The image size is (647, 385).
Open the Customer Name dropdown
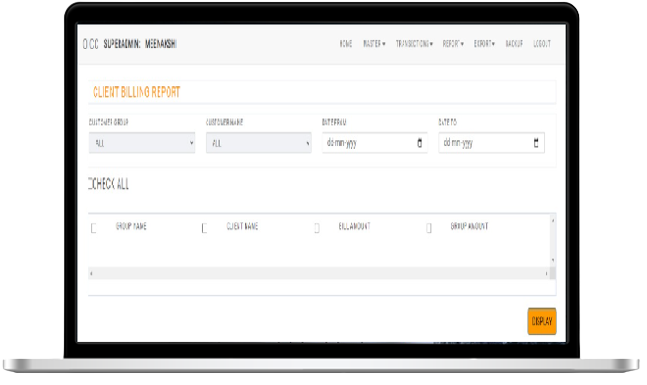pyautogui.click(x=259, y=143)
